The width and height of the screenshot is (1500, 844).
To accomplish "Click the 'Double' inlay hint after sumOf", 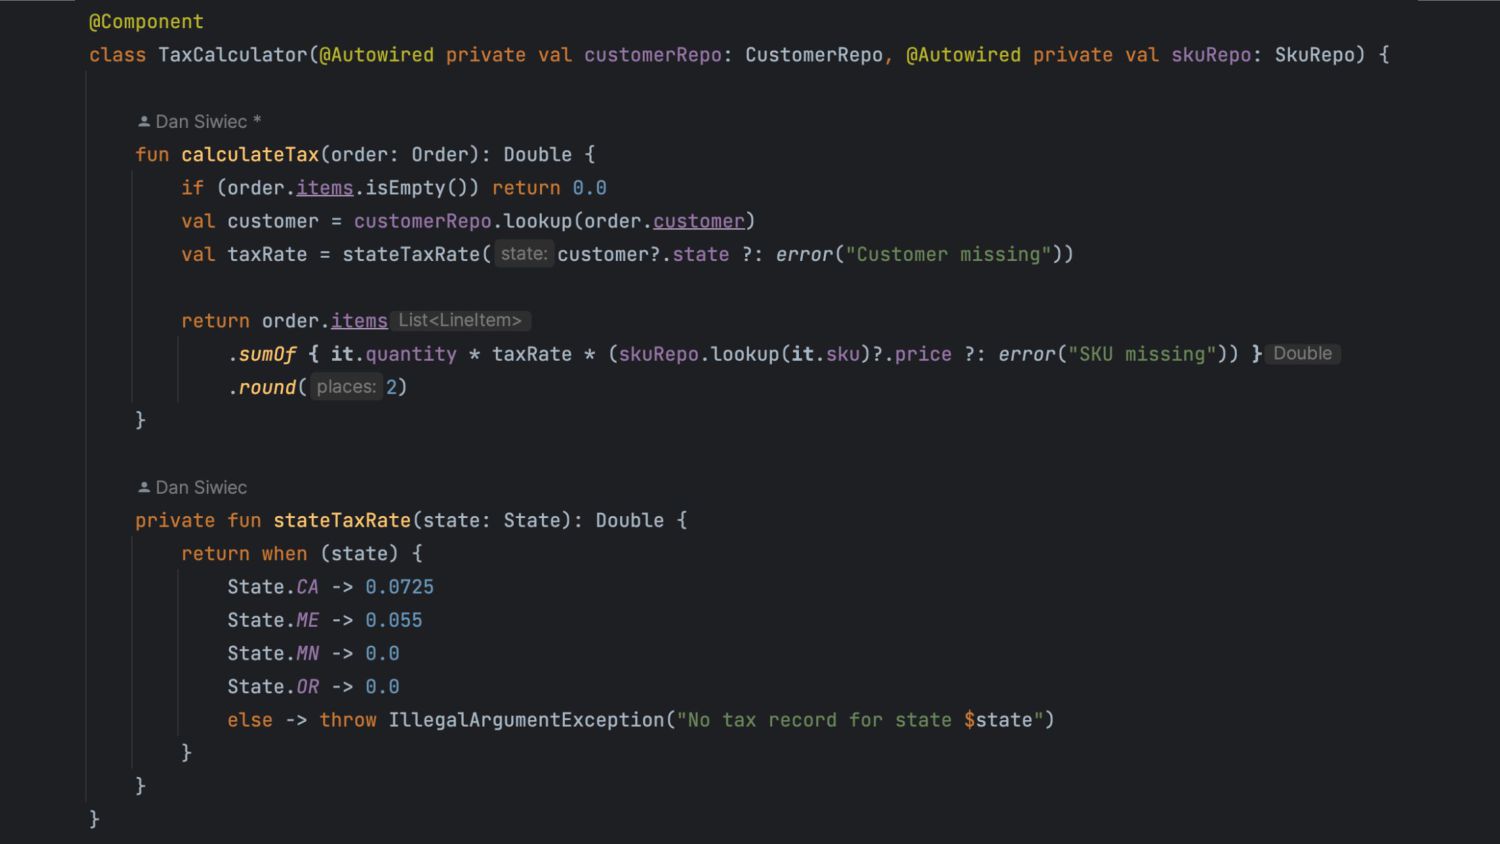I will point(1302,354).
